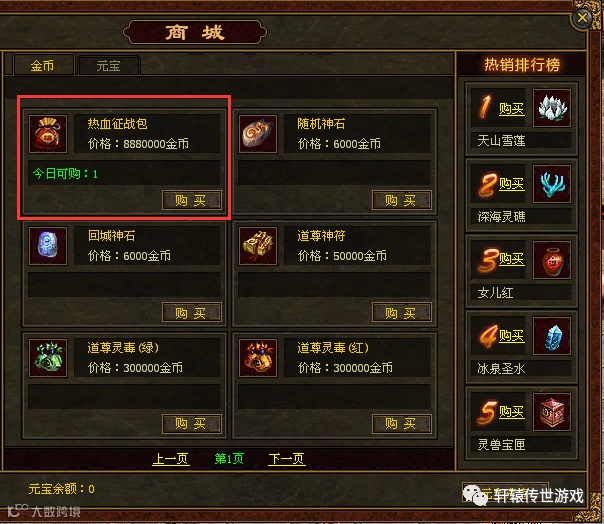Image resolution: width=604 pixels, height=524 pixels.
Task: Click the 深海灵礁 coral icon
Action: 552,184
